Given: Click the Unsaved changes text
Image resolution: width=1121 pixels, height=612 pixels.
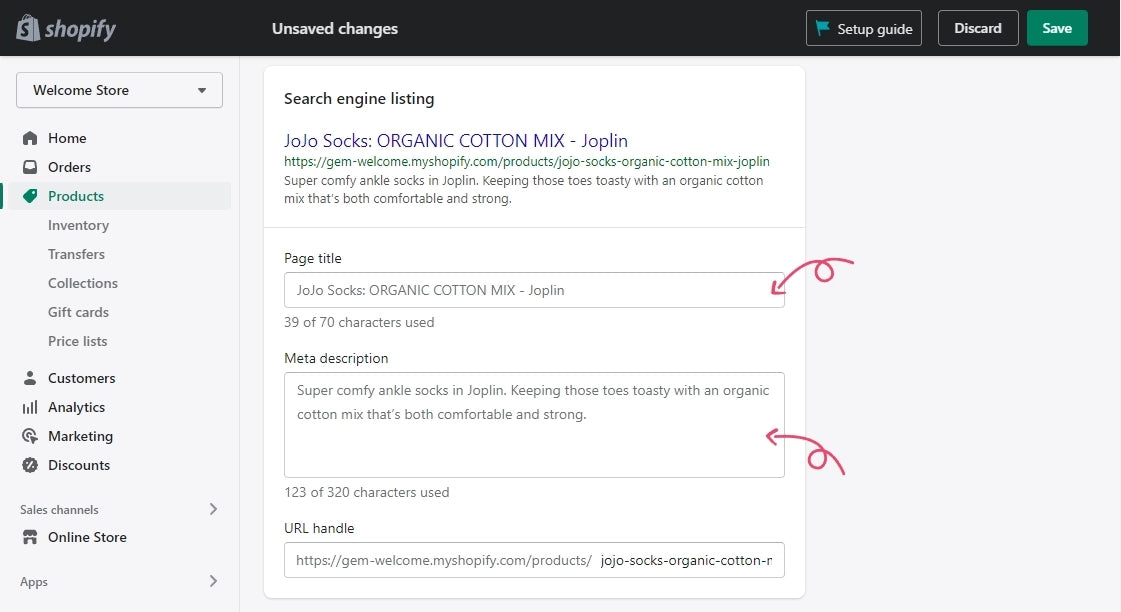Looking at the screenshot, I should click(335, 29).
